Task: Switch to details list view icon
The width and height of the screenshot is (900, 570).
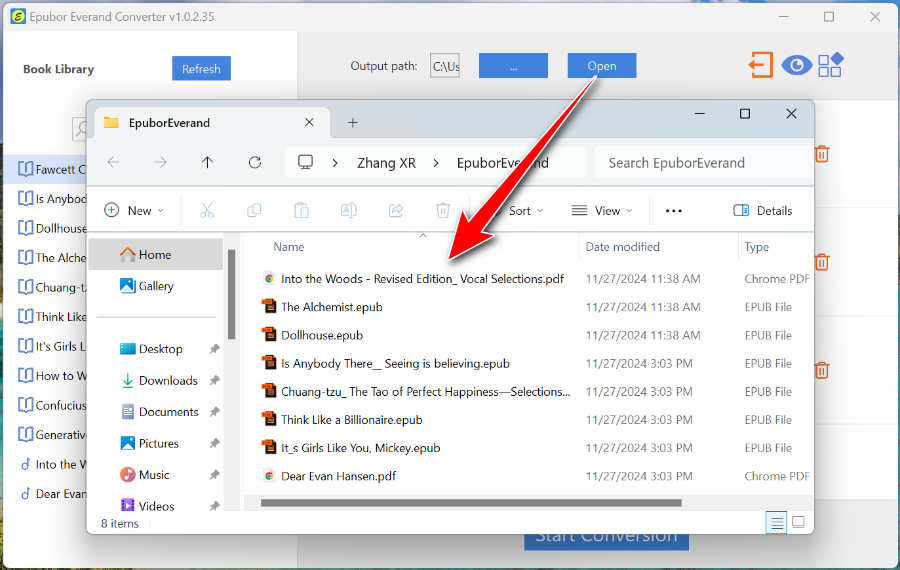Action: 776,523
